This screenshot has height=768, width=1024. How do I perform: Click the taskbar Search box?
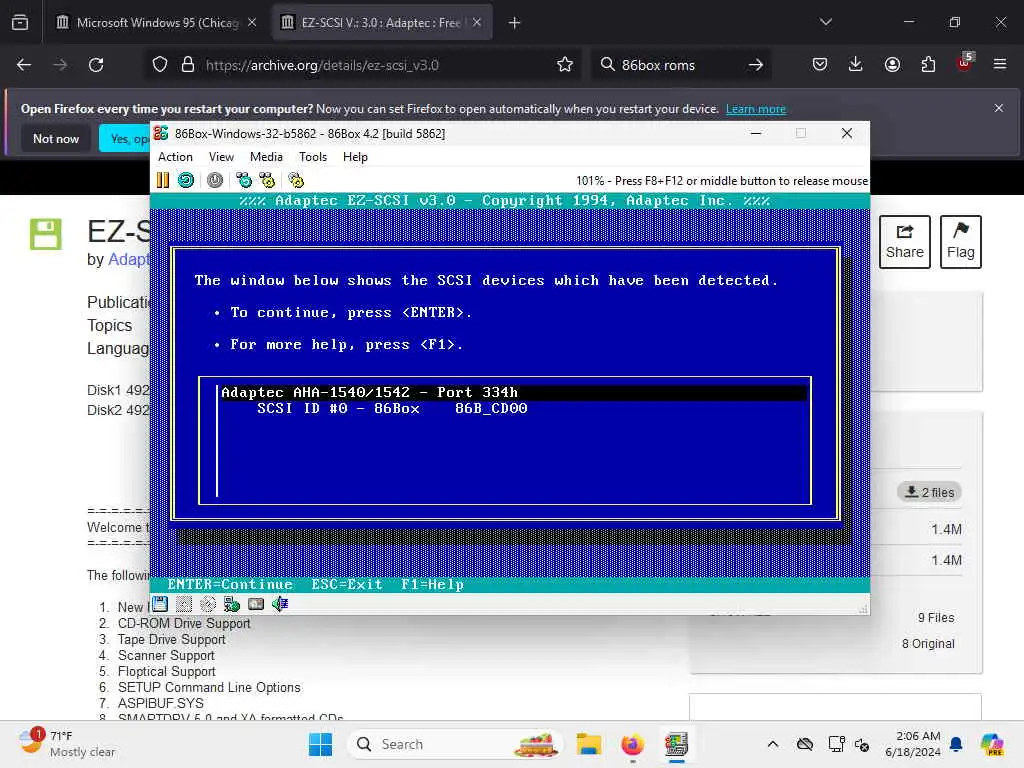tap(455, 744)
